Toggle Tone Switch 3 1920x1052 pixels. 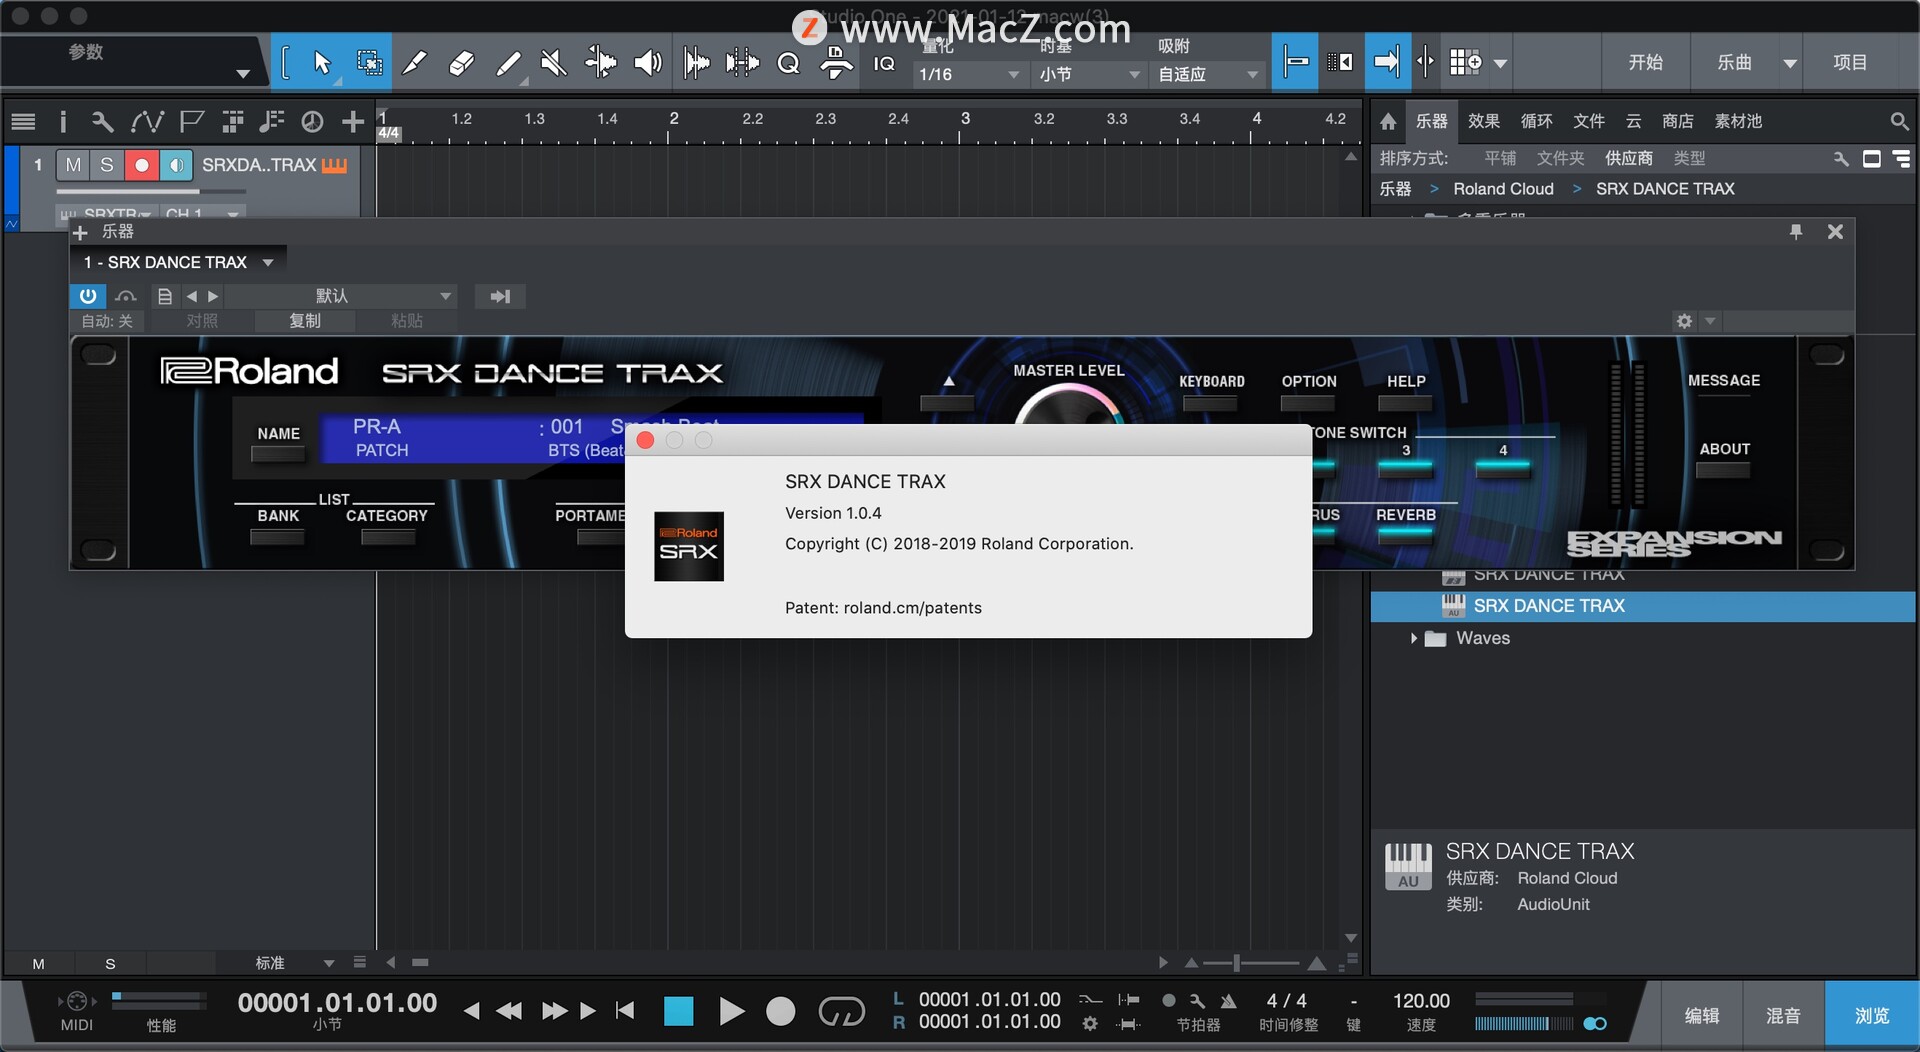[1406, 467]
